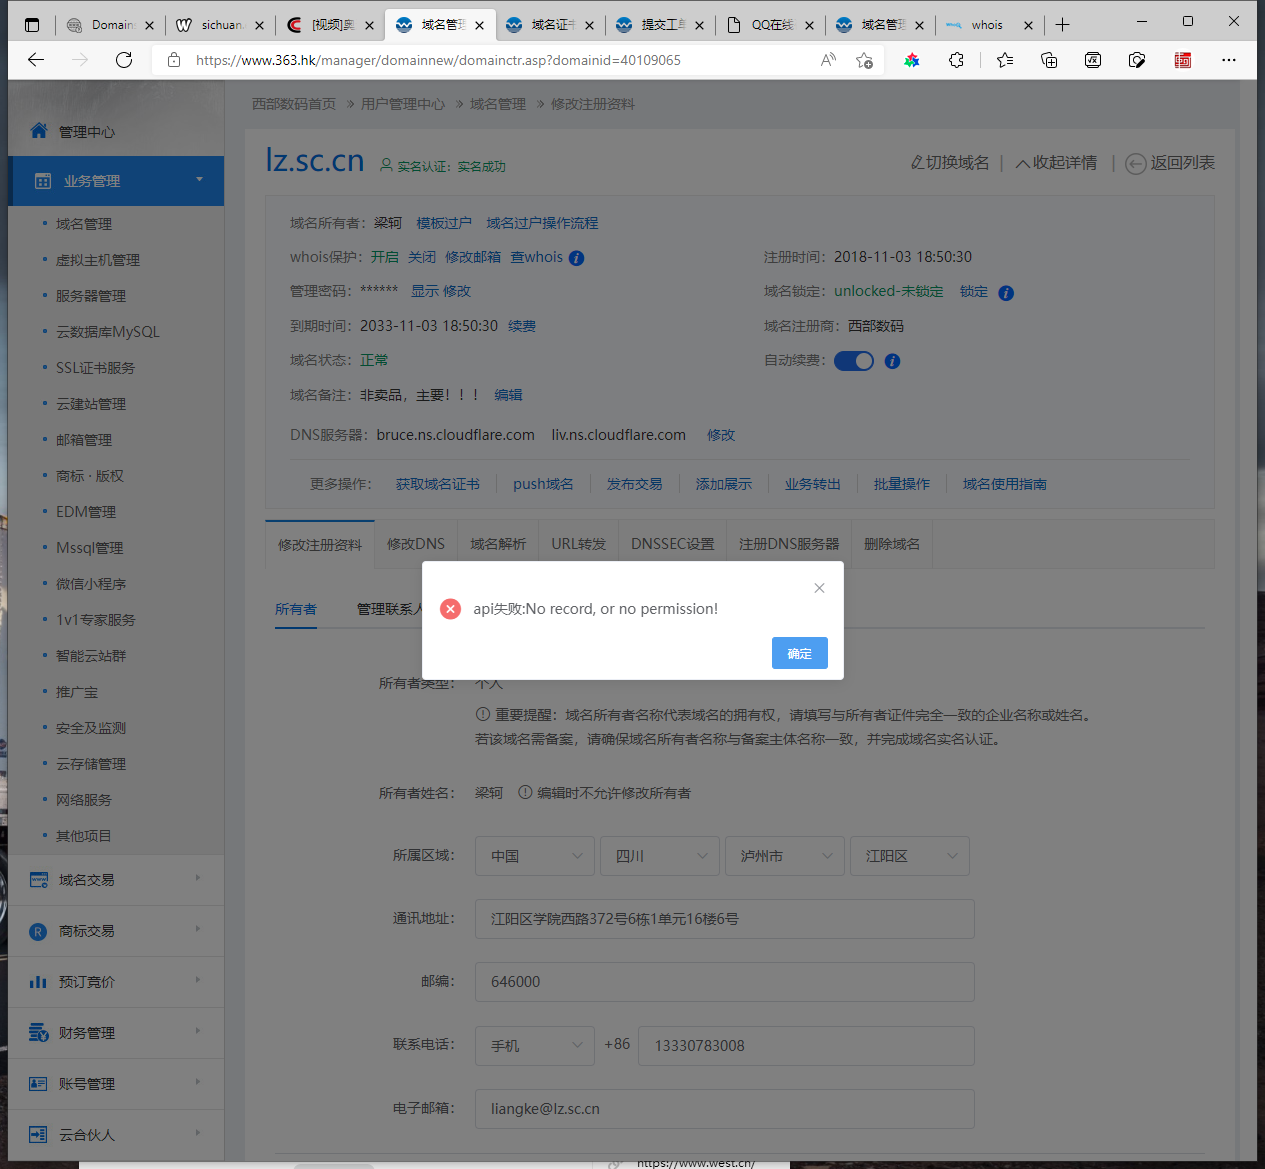The height and width of the screenshot is (1169, 1265).
Task: Click info icon beside 域名锁定
Action: pos(1006,293)
